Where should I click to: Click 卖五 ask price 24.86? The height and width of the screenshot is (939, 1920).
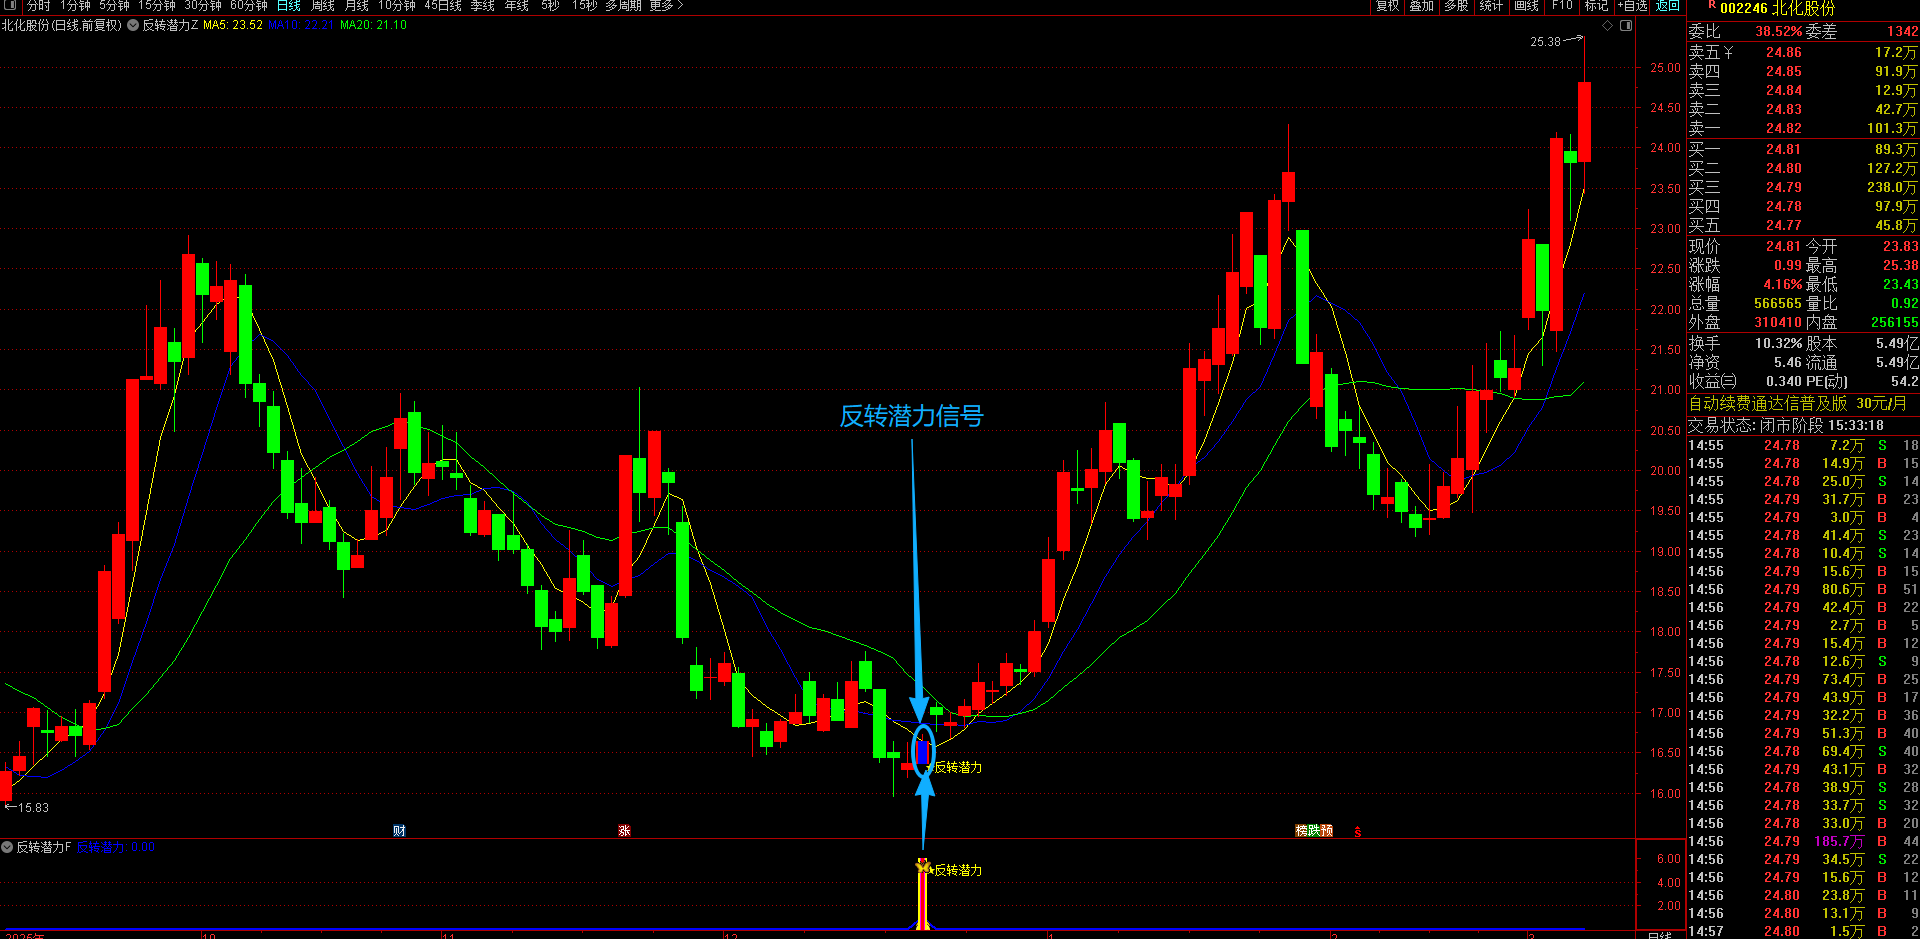click(1783, 52)
